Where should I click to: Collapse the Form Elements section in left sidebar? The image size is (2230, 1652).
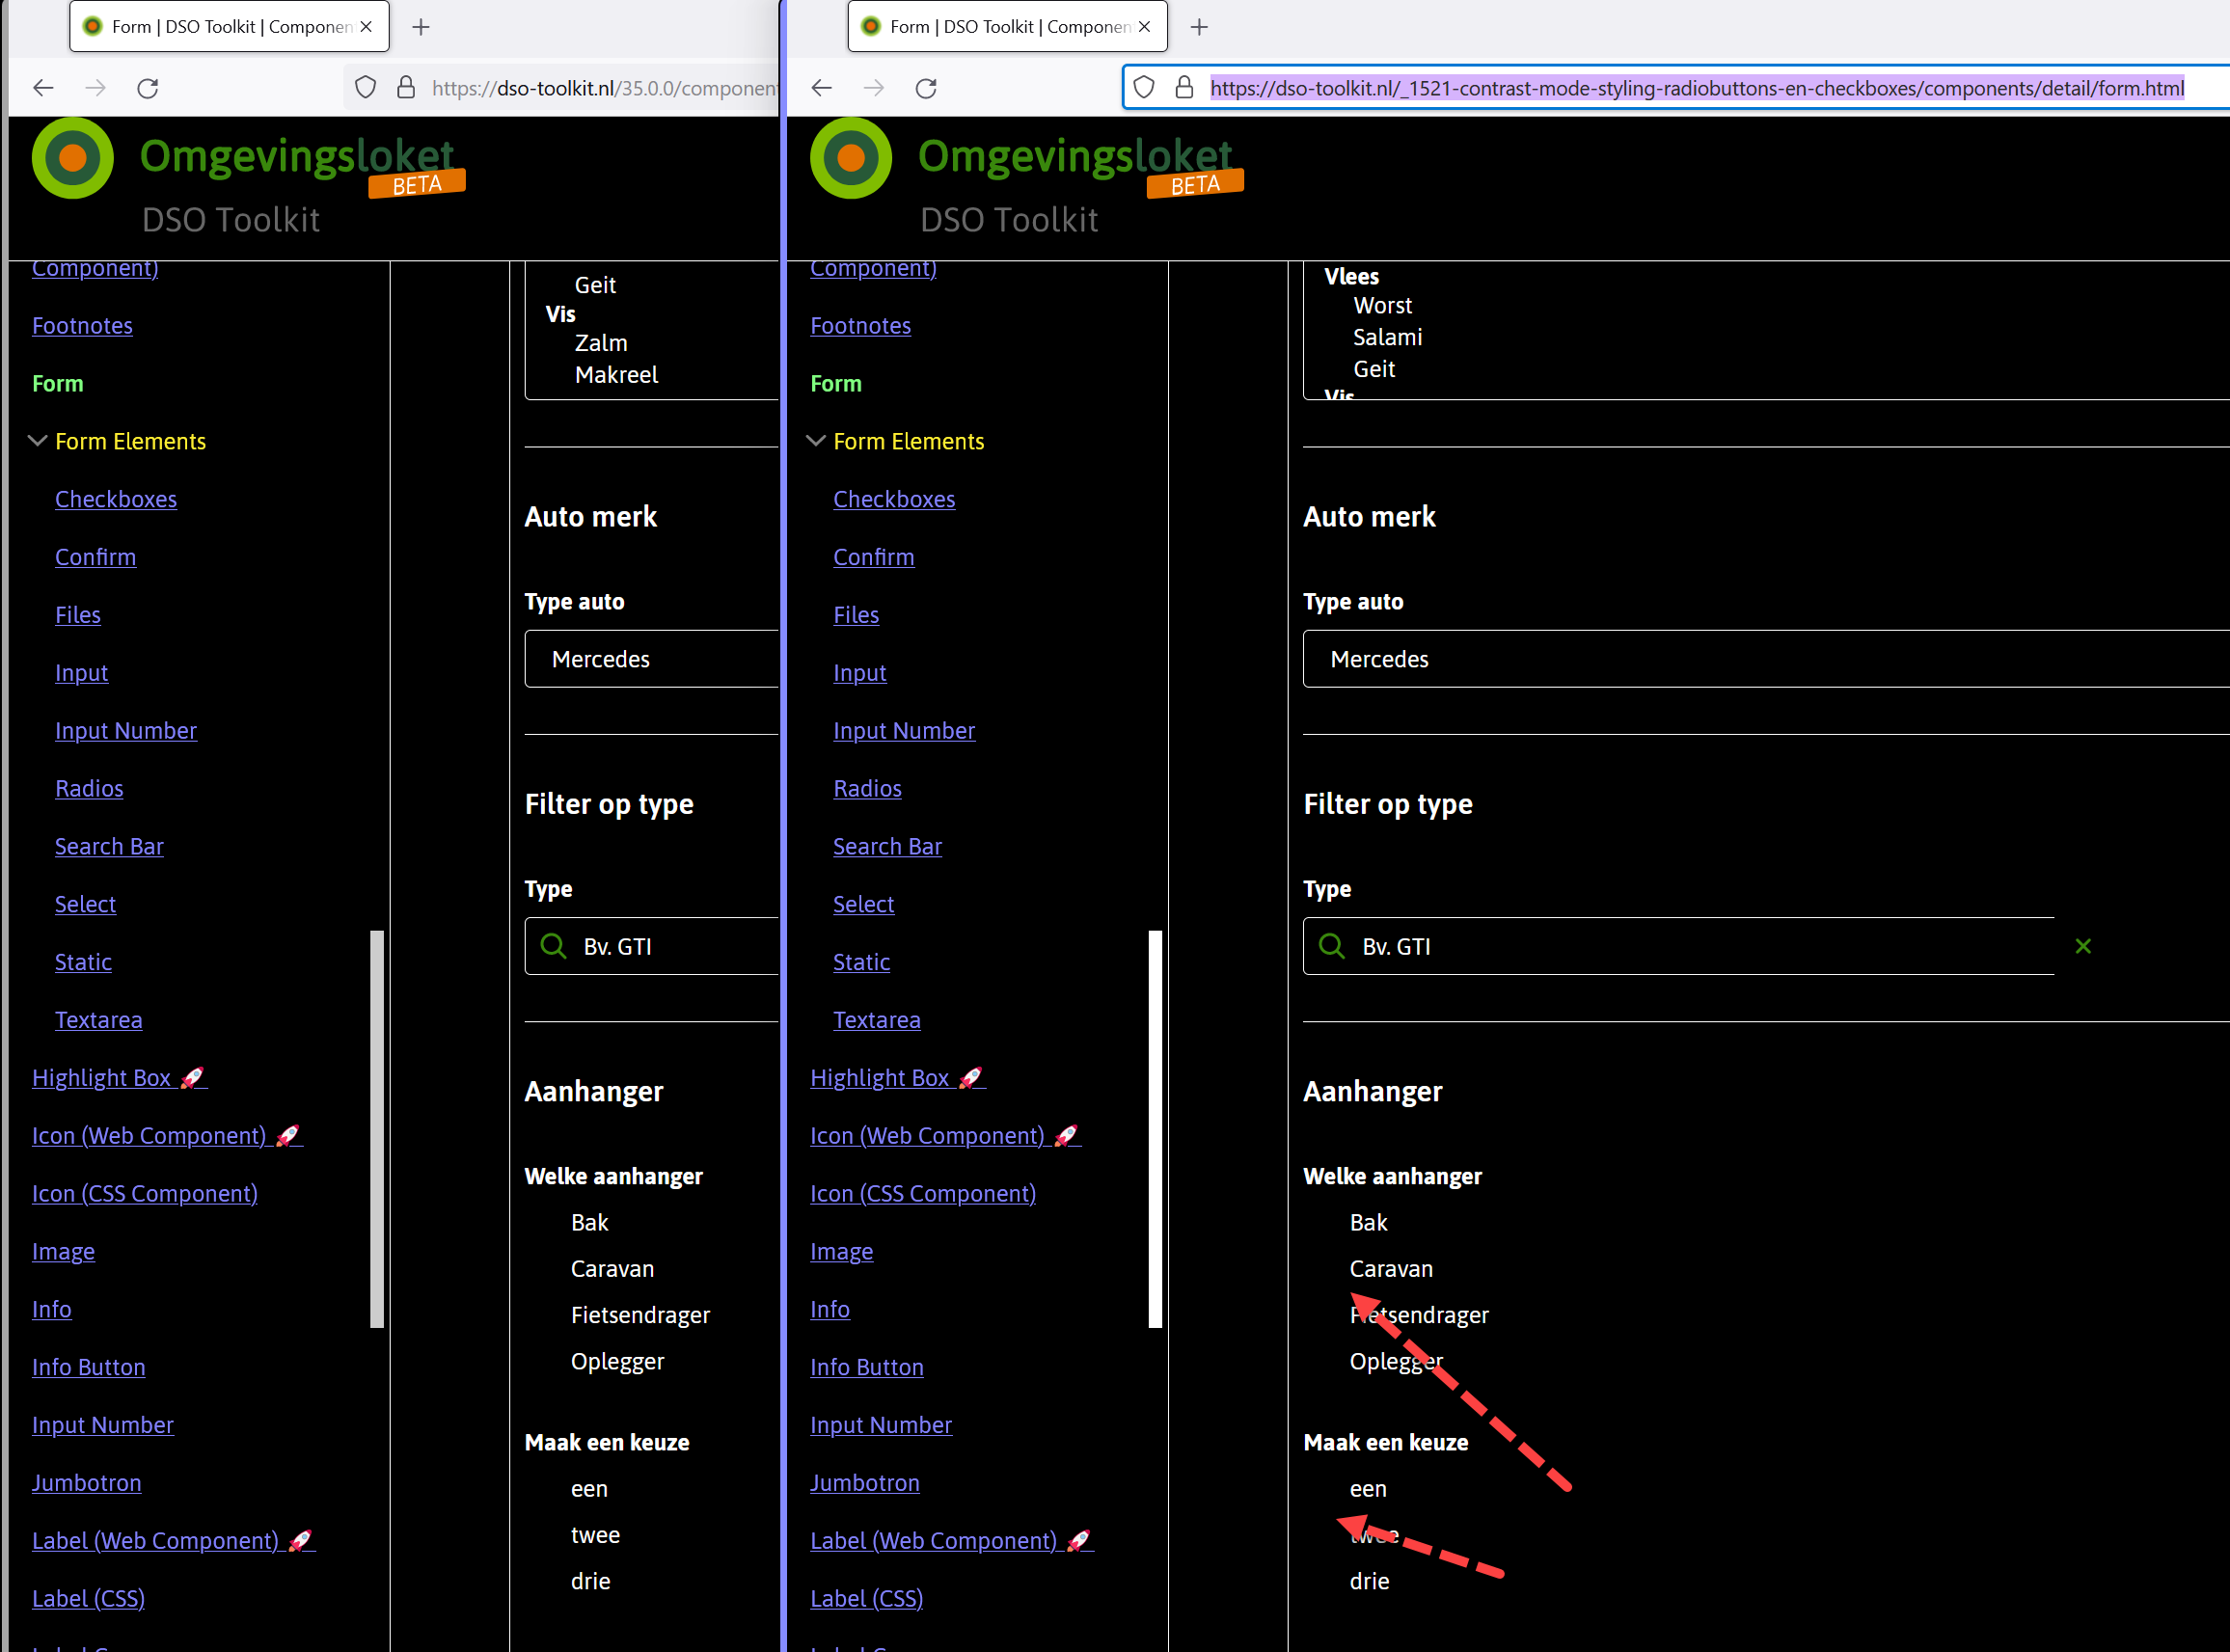pyautogui.click(x=38, y=441)
